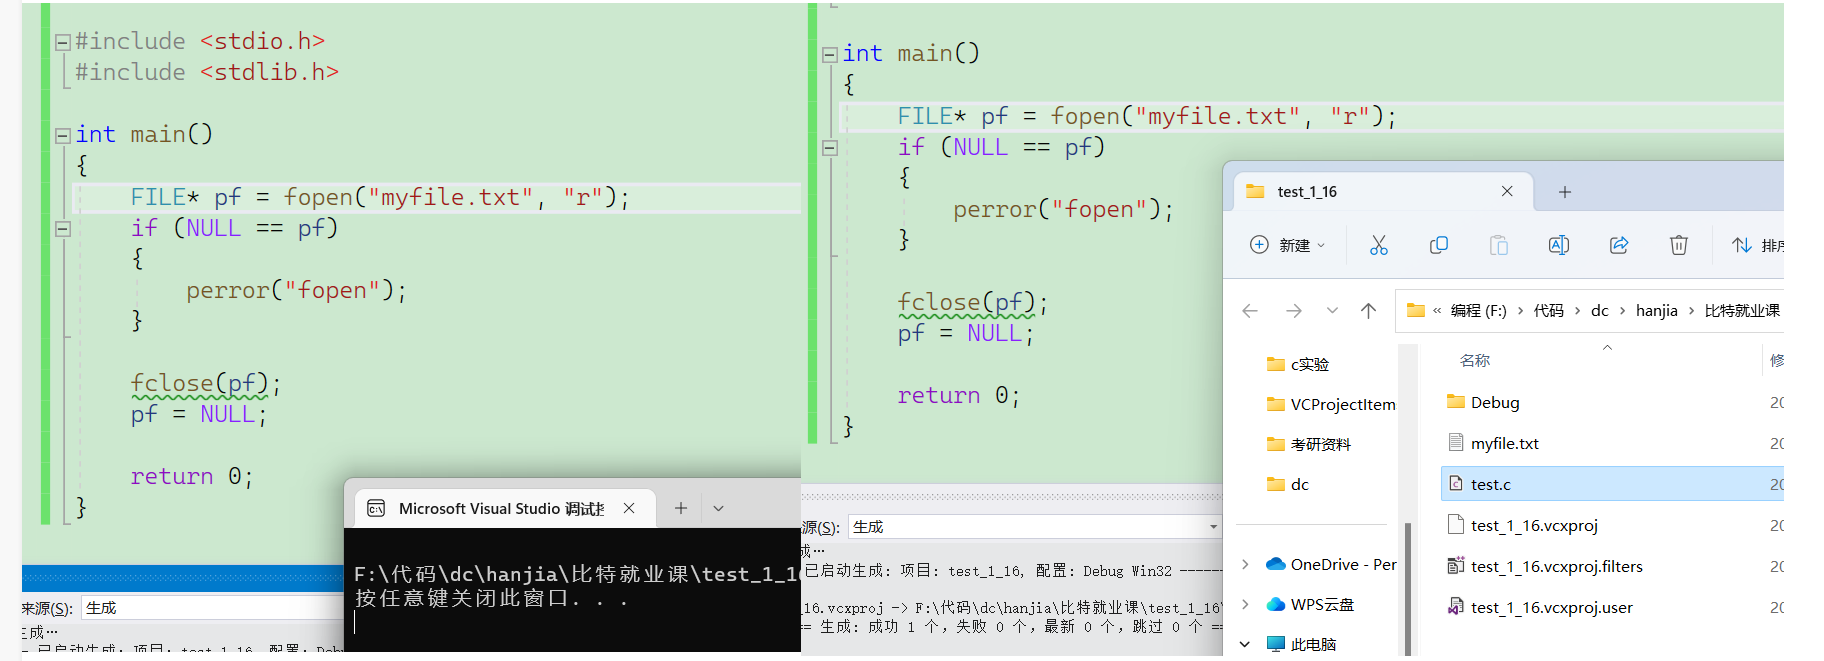Click the Rename icon in Explorer toolbar
The height and width of the screenshot is (661, 1824).
tap(1558, 245)
